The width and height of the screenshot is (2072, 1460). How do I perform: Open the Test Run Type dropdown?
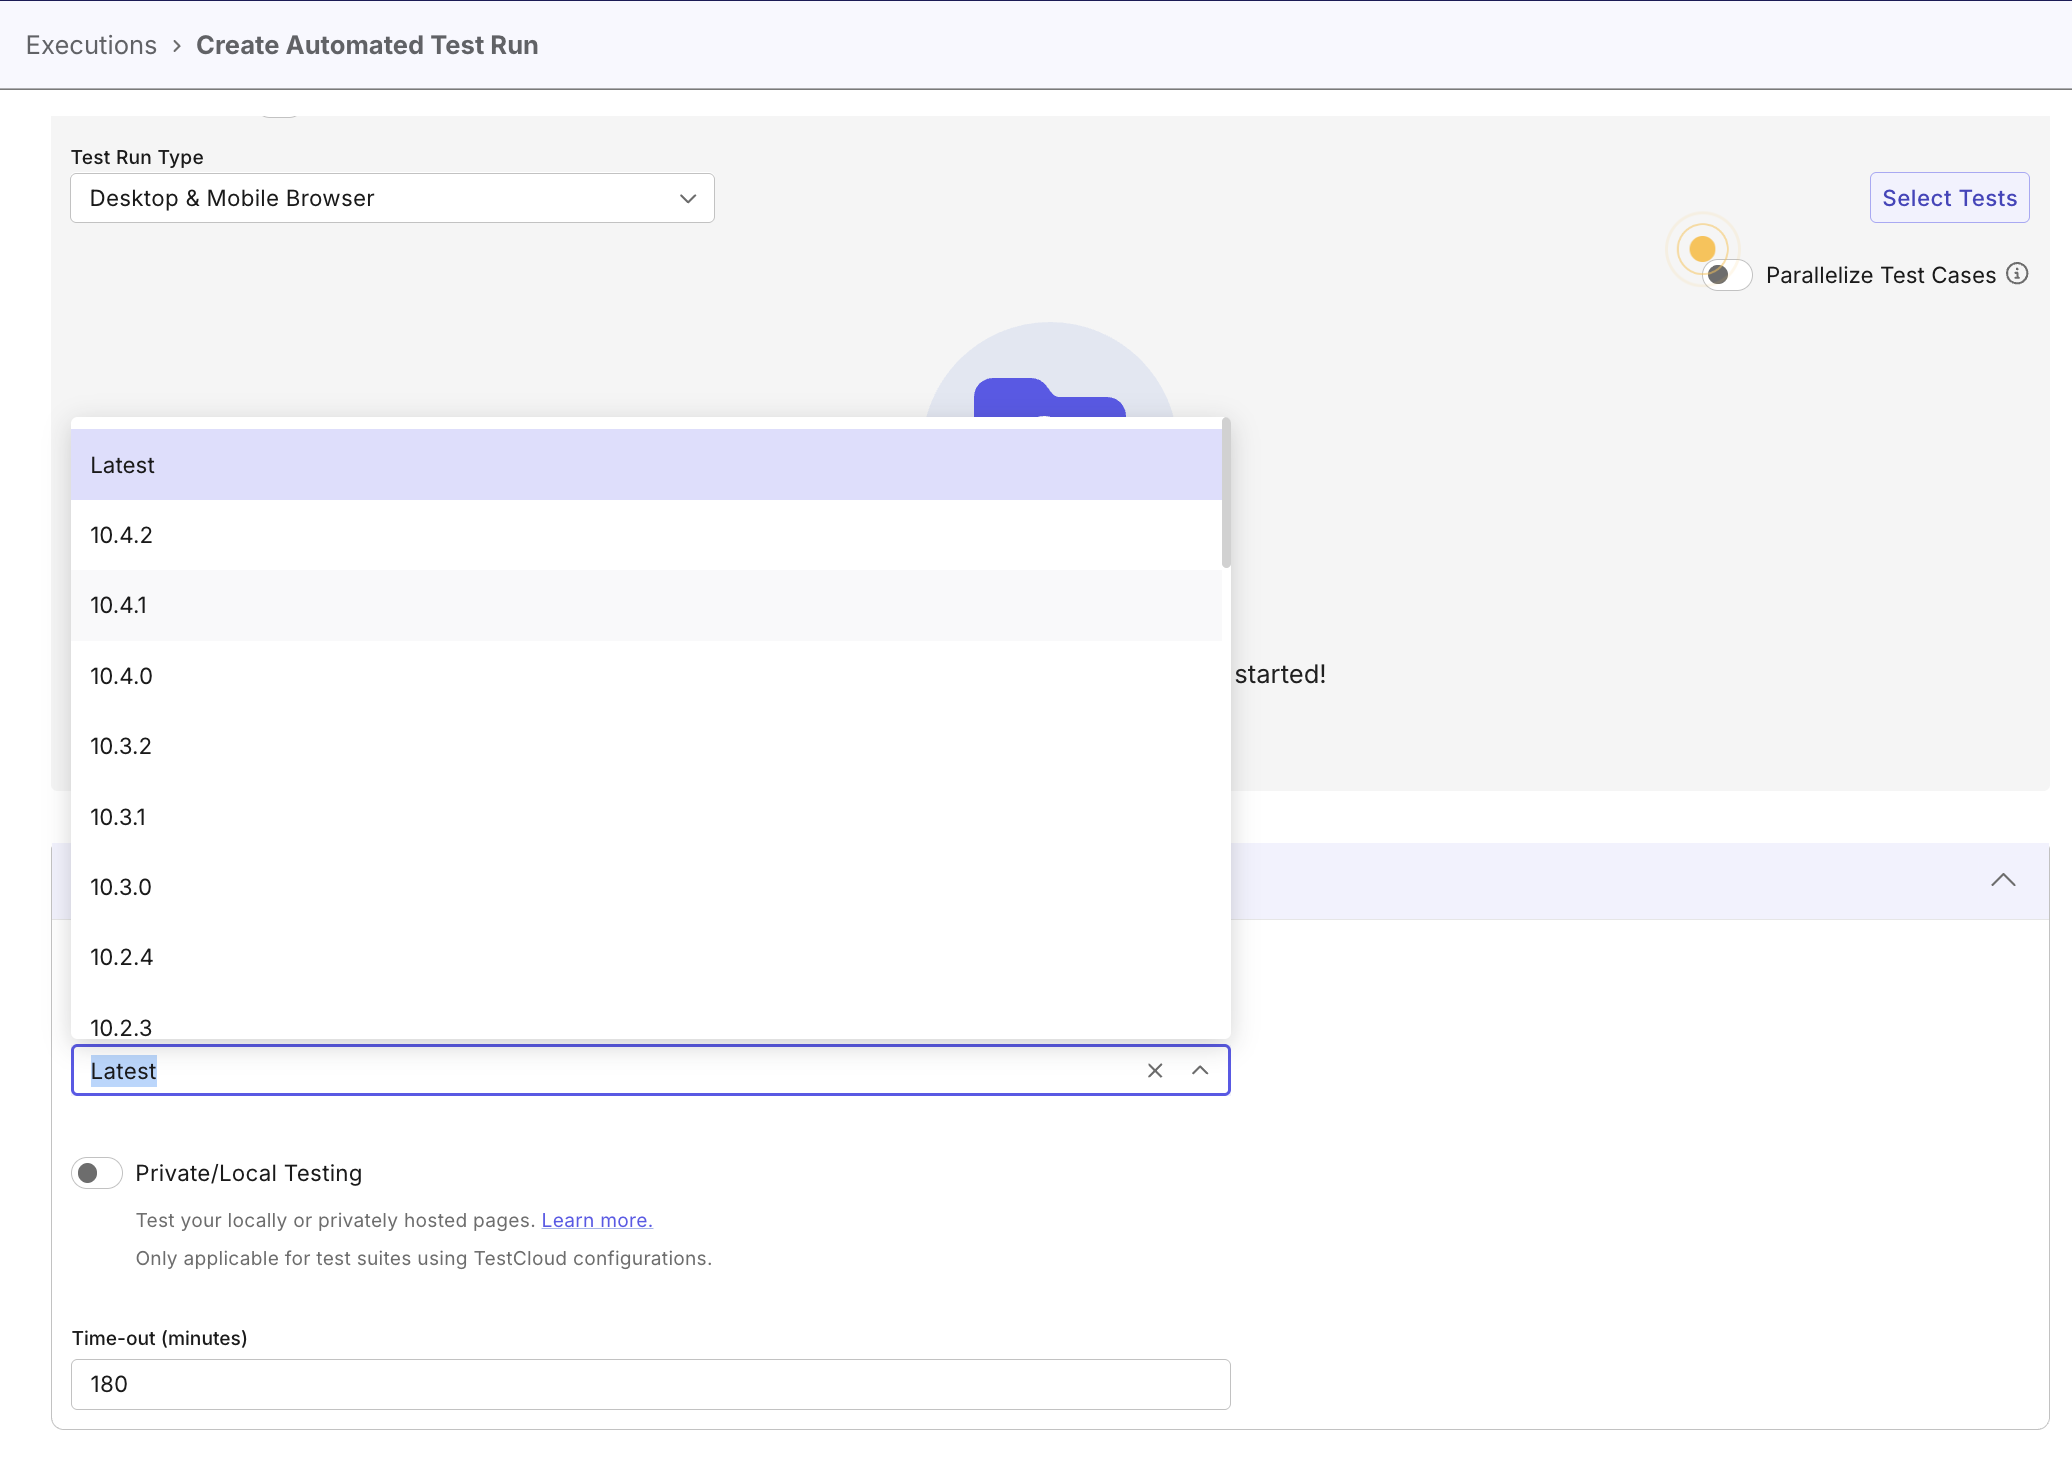[x=392, y=198]
